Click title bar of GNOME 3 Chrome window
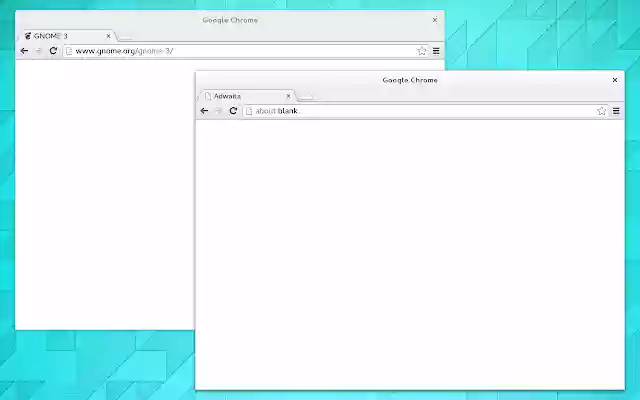This screenshot has height=400, width=640. tap(230, 20)
